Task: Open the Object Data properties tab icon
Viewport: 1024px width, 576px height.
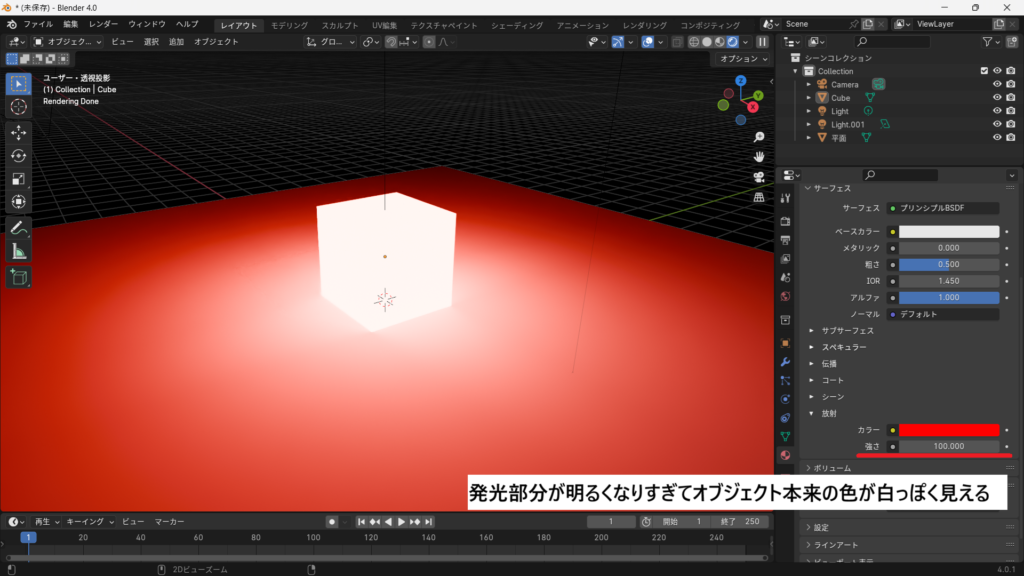Action: tap(785, 436)
